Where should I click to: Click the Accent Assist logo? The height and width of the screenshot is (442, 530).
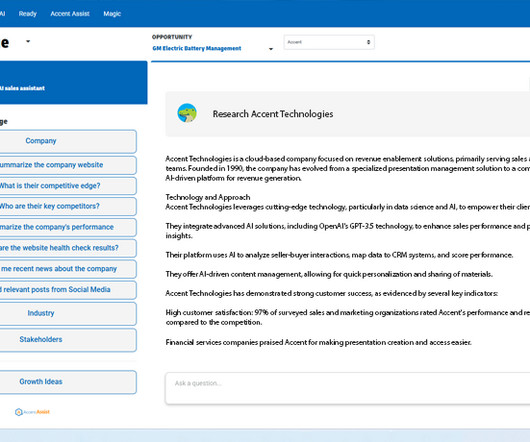click(x=32, y=412)
